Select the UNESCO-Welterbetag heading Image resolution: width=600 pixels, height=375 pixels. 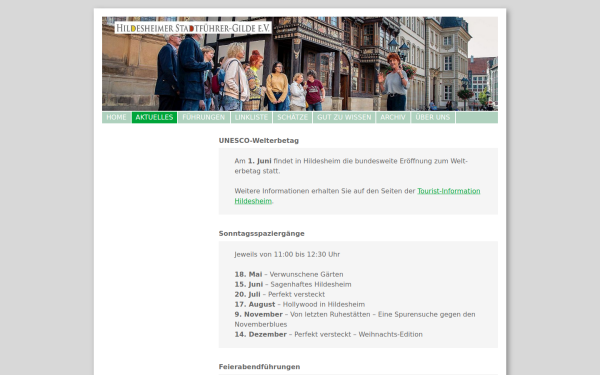[259, 141]
